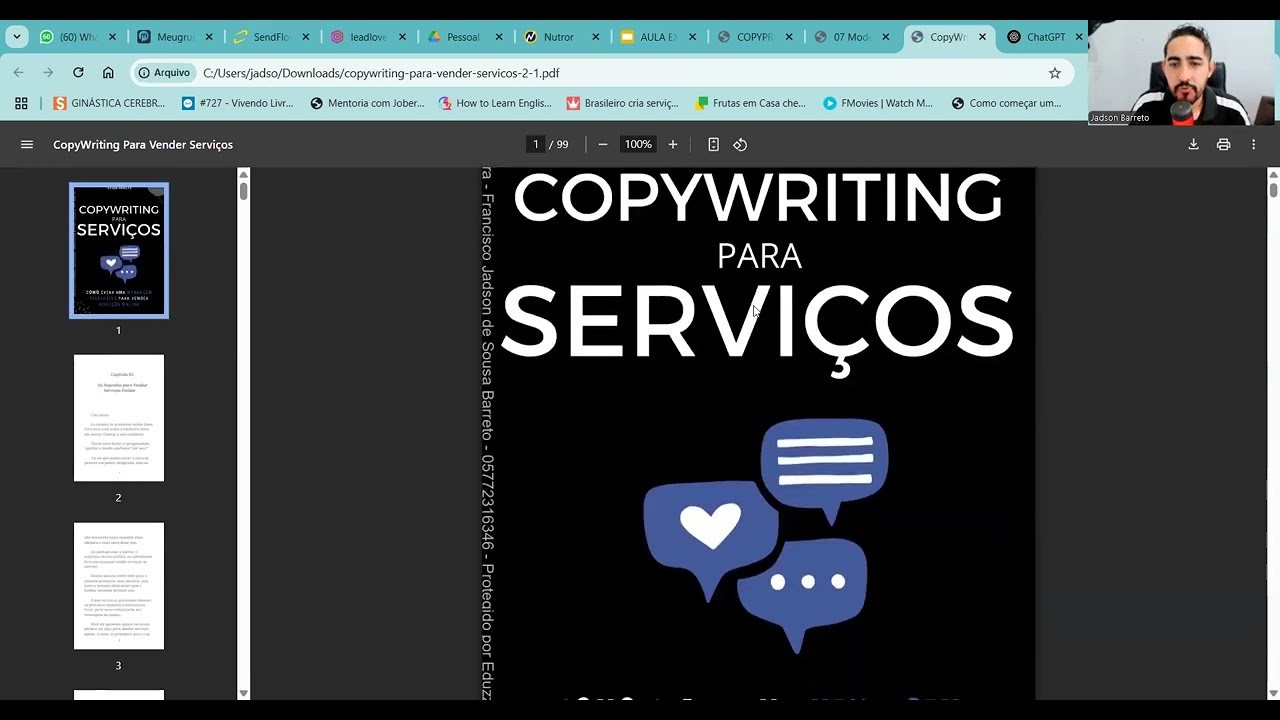Open #727 - Vivendo Livr... bookmark

pos(237,103)
